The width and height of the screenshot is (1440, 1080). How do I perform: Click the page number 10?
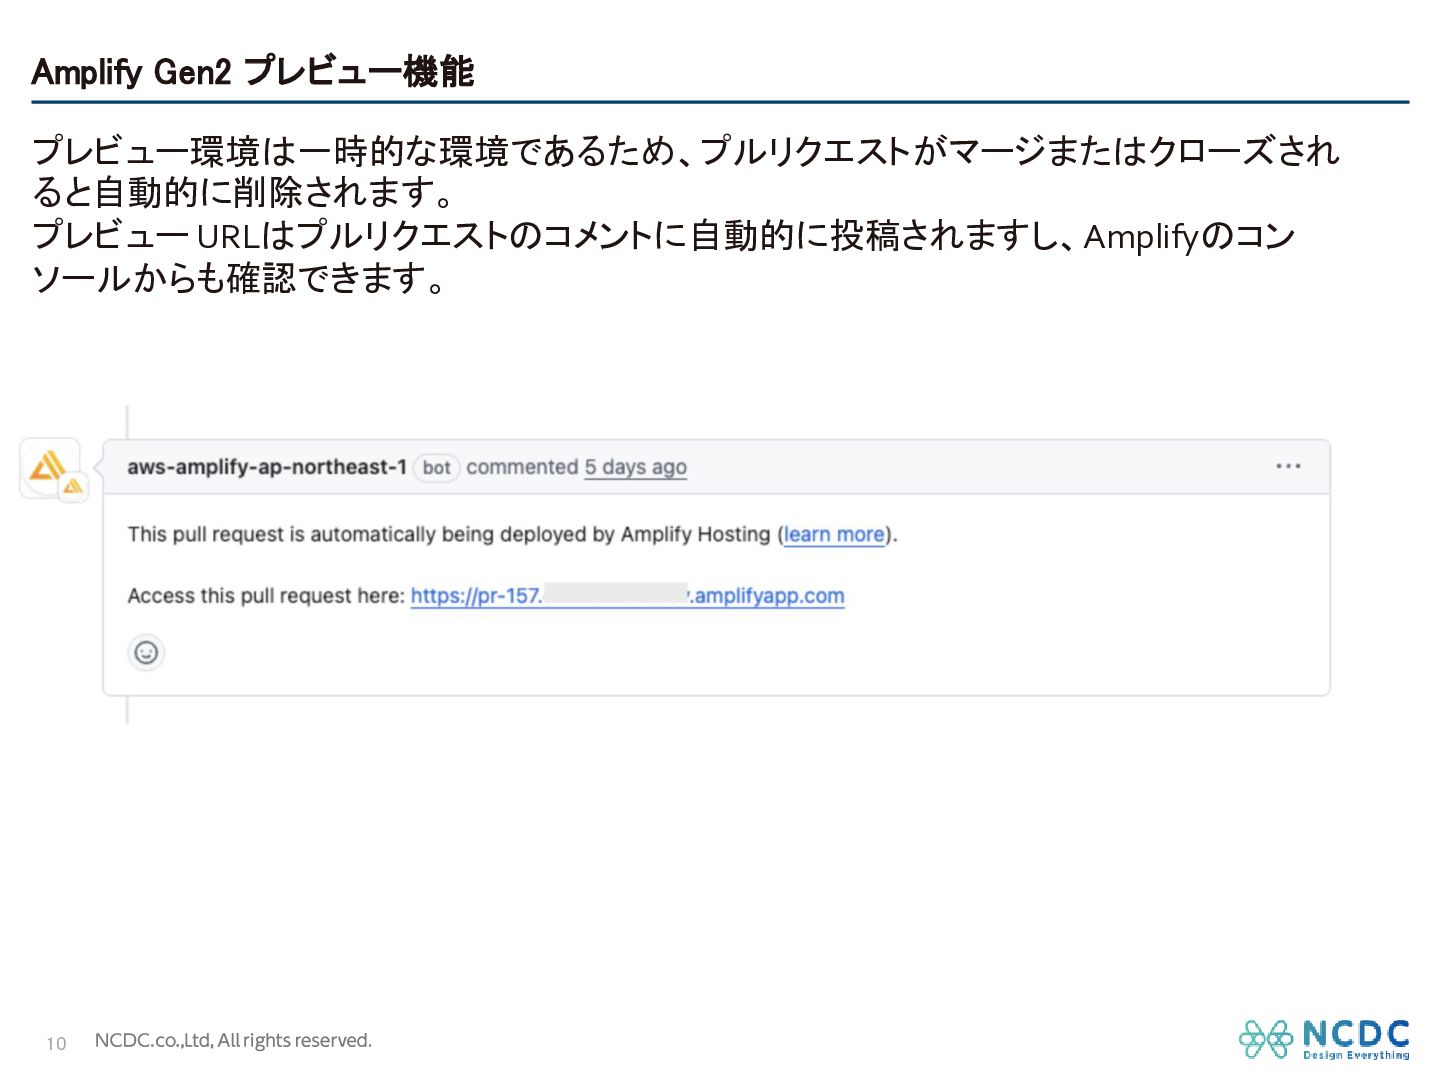point(56,1043)
